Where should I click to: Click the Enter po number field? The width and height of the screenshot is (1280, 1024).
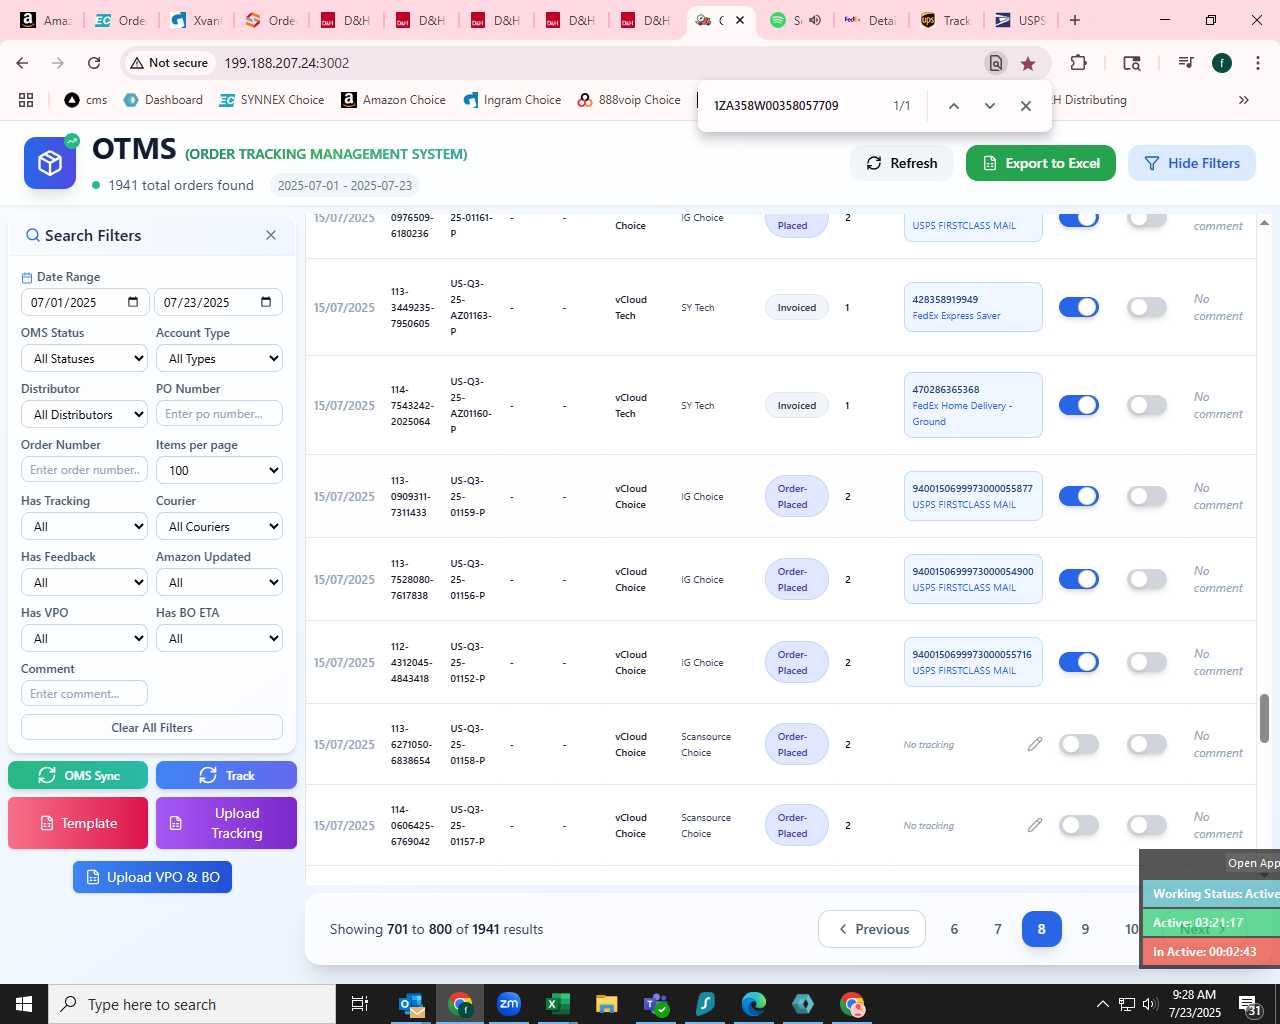click(219, 414)
